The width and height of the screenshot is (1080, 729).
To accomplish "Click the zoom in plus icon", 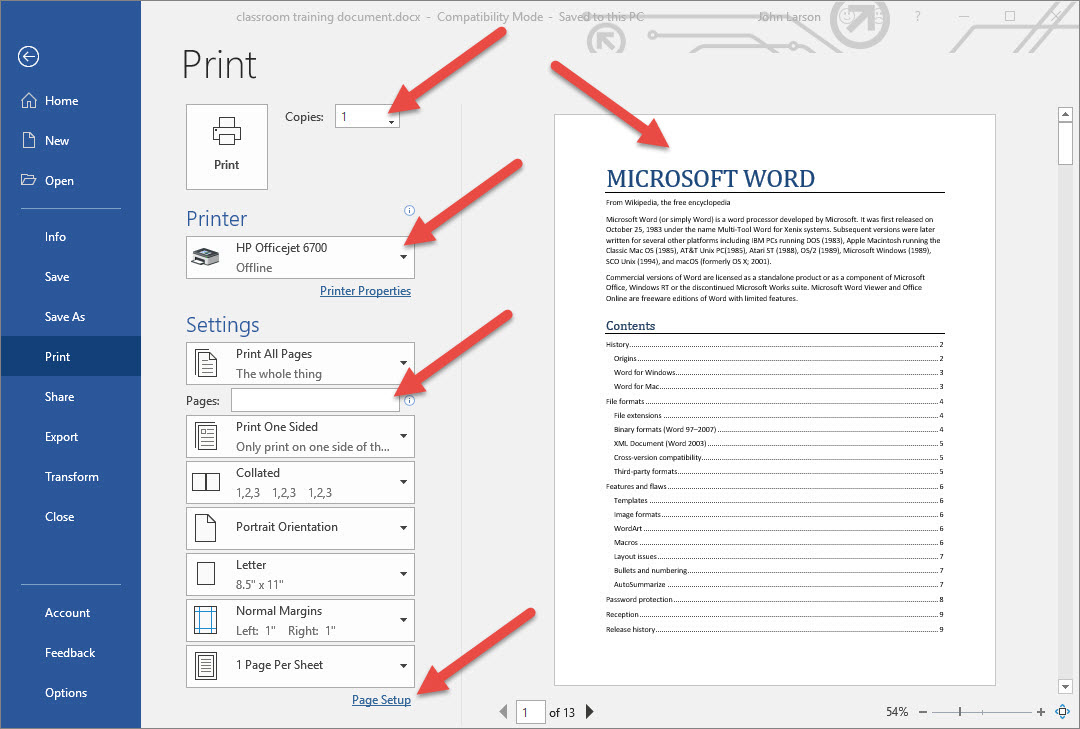I will coord(1041,712).
